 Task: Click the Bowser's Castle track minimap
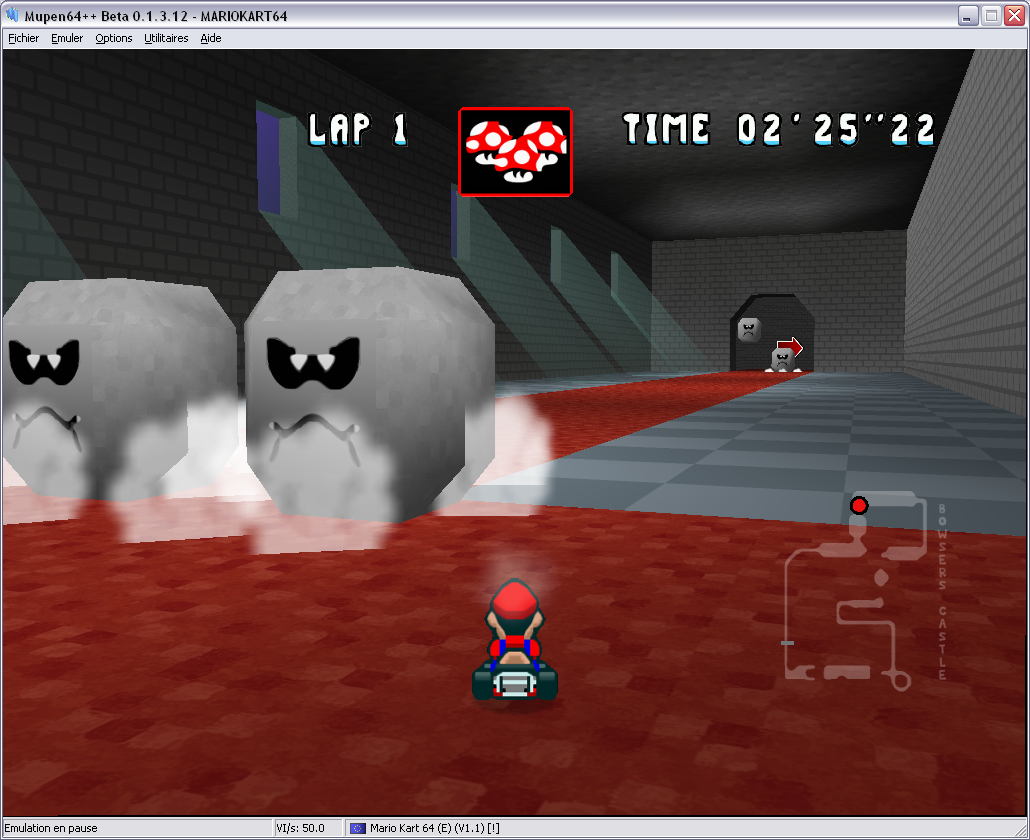pos(865,591)
